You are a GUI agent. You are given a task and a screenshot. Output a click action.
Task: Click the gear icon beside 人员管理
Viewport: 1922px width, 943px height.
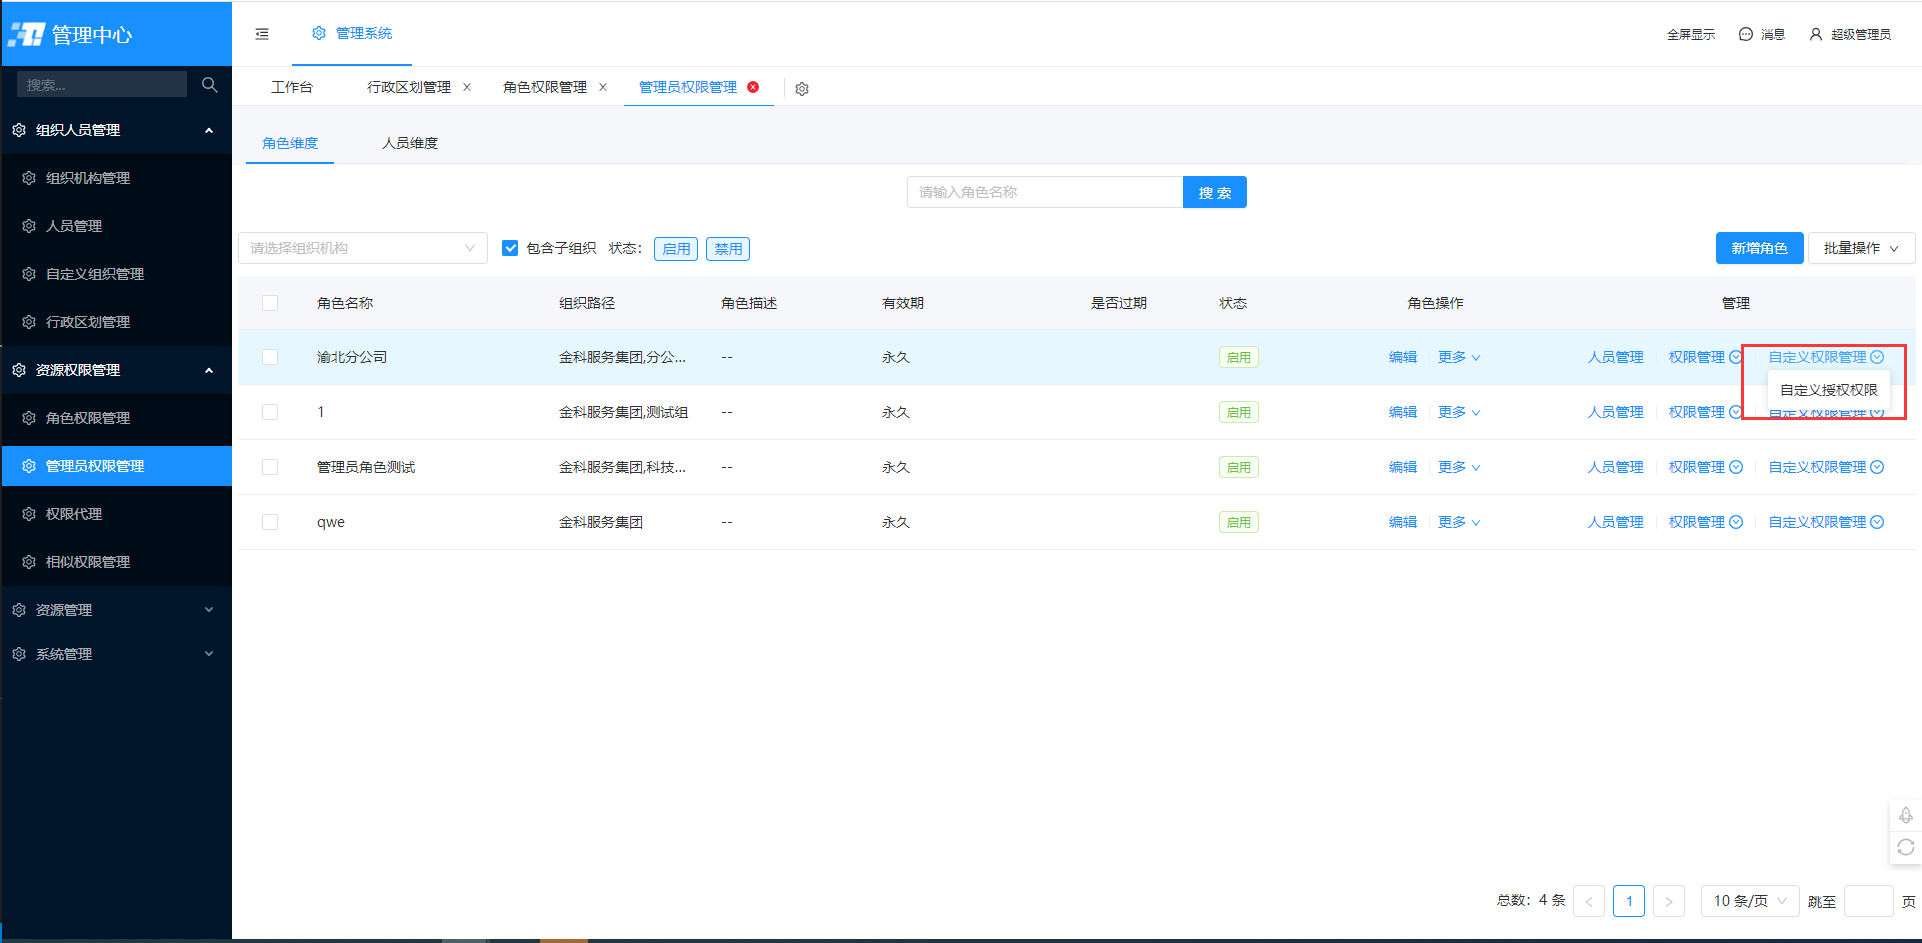29,226
